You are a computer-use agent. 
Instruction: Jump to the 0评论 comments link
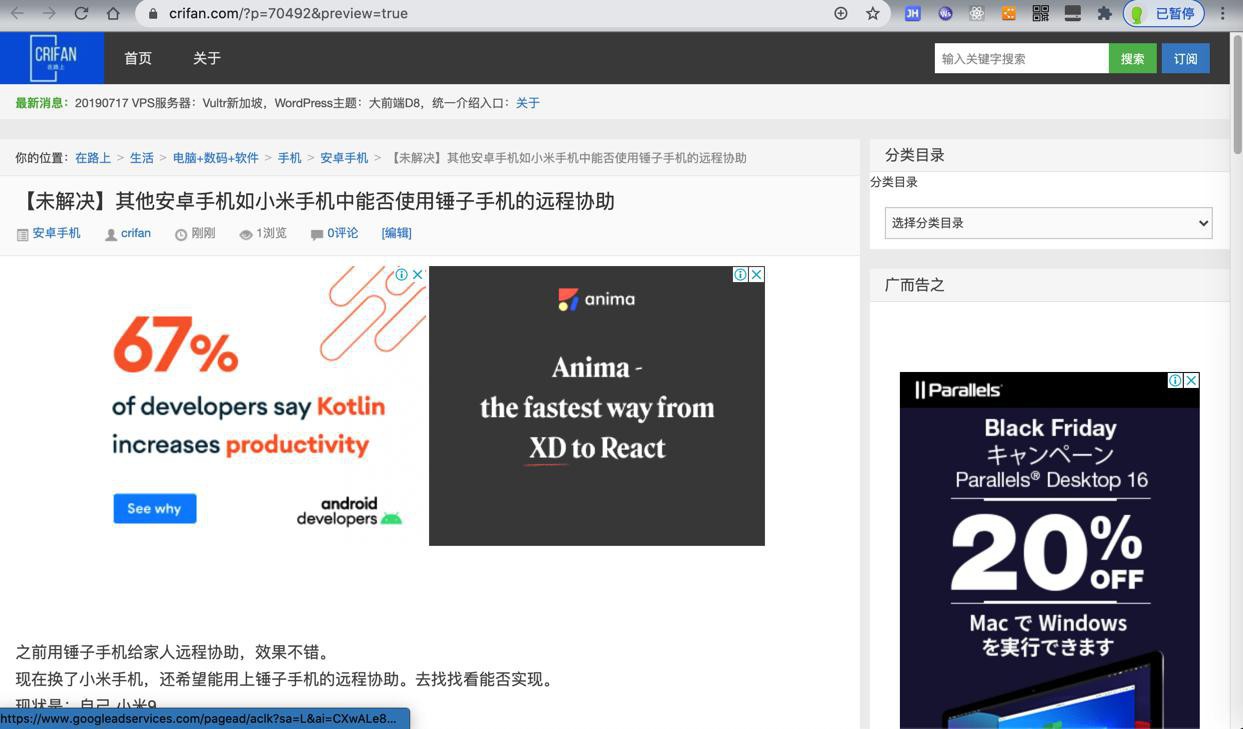click(x=342, y=233)
